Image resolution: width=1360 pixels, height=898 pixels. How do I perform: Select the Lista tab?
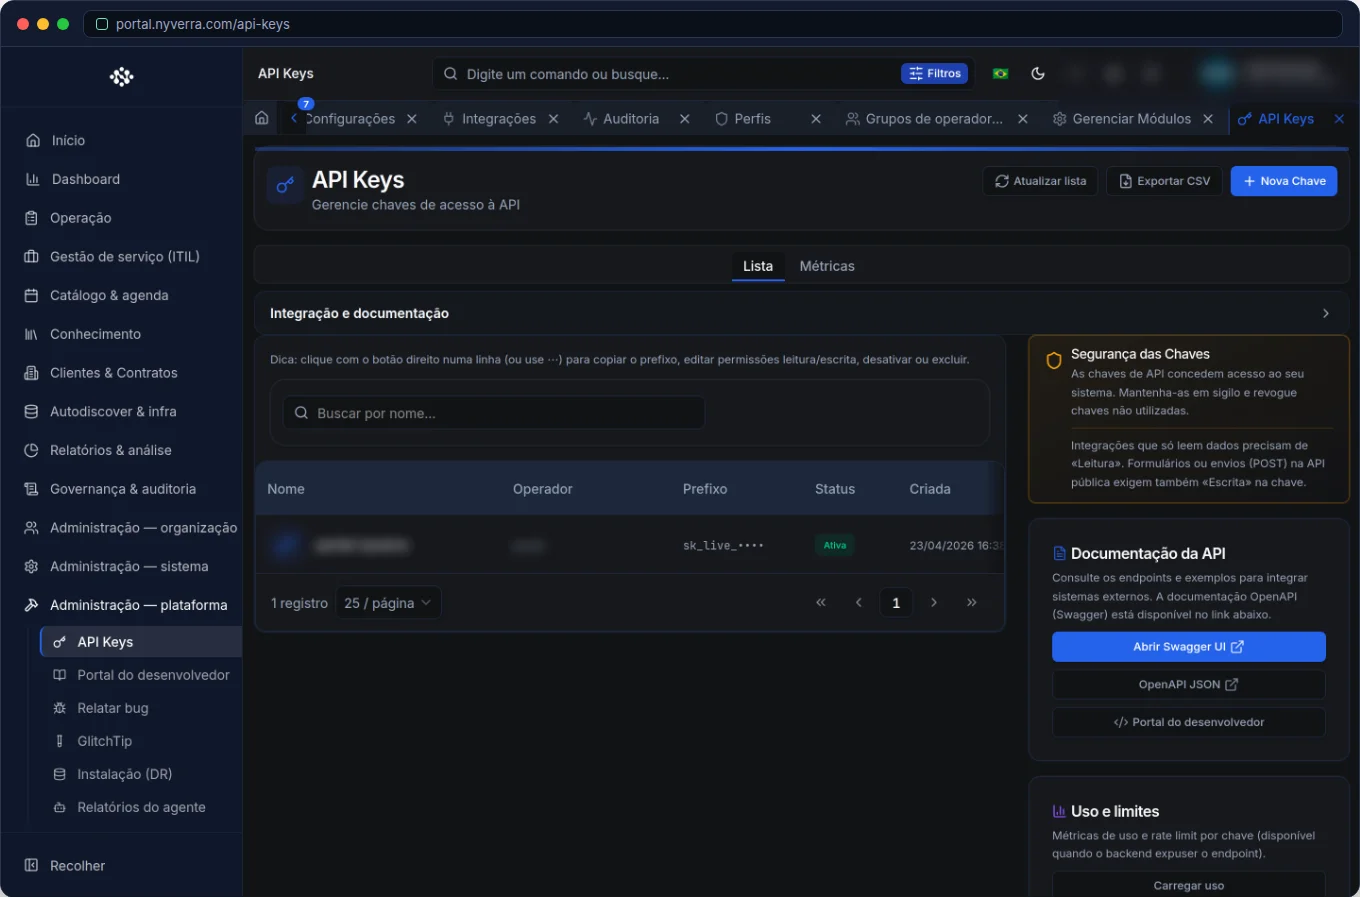(758, 266)
